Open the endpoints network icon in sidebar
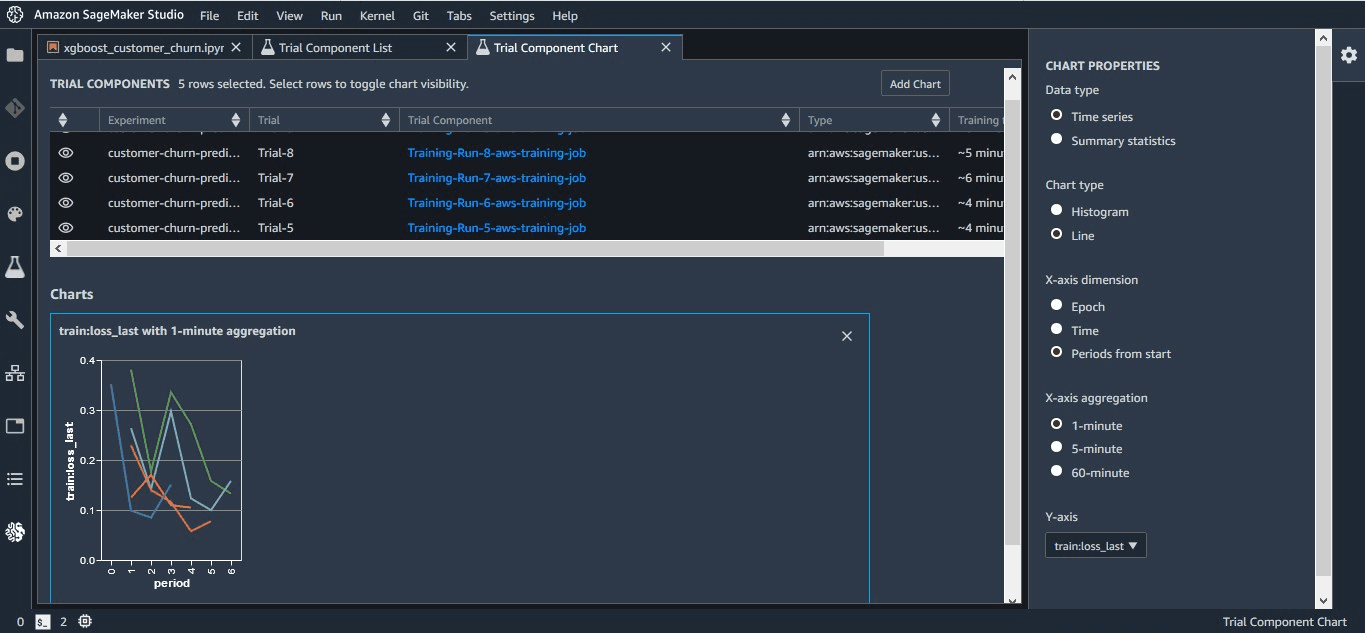1365x633 pixels. [x=15, y=373]
